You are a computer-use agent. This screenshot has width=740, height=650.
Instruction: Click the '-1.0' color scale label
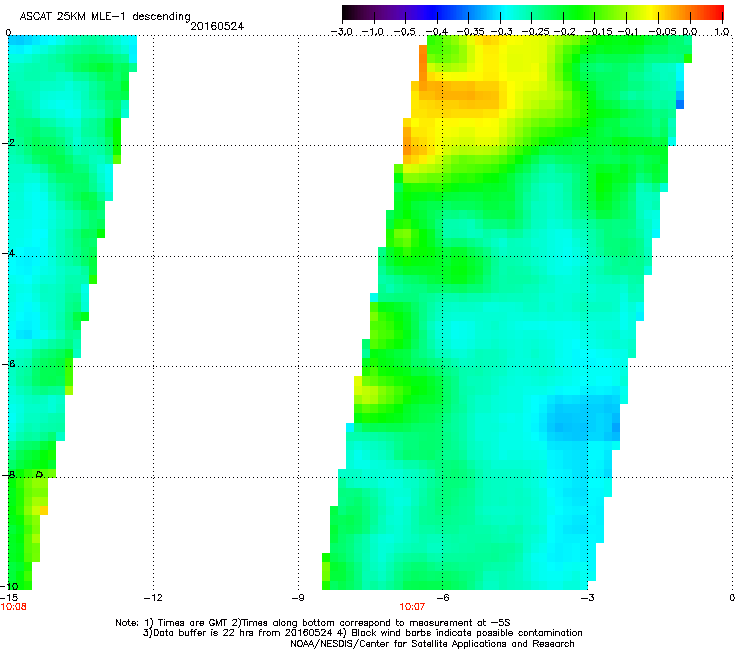[373, 32]
